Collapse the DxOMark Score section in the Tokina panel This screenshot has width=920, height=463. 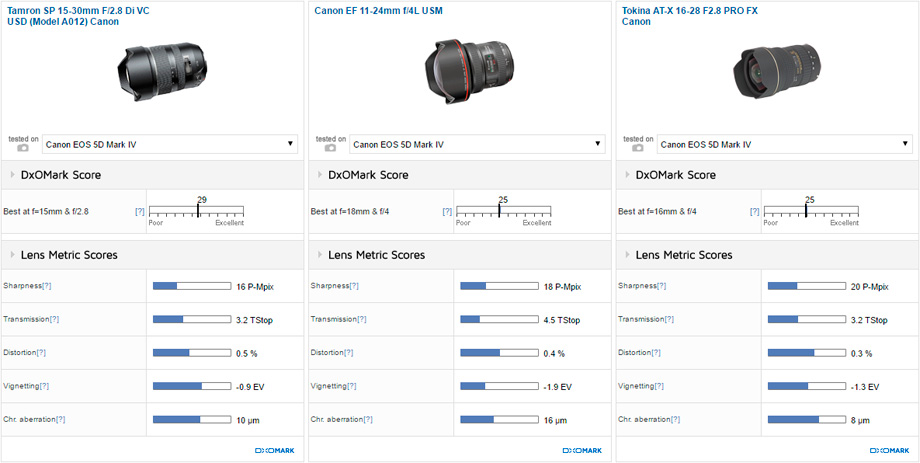[x=628, y=175]
